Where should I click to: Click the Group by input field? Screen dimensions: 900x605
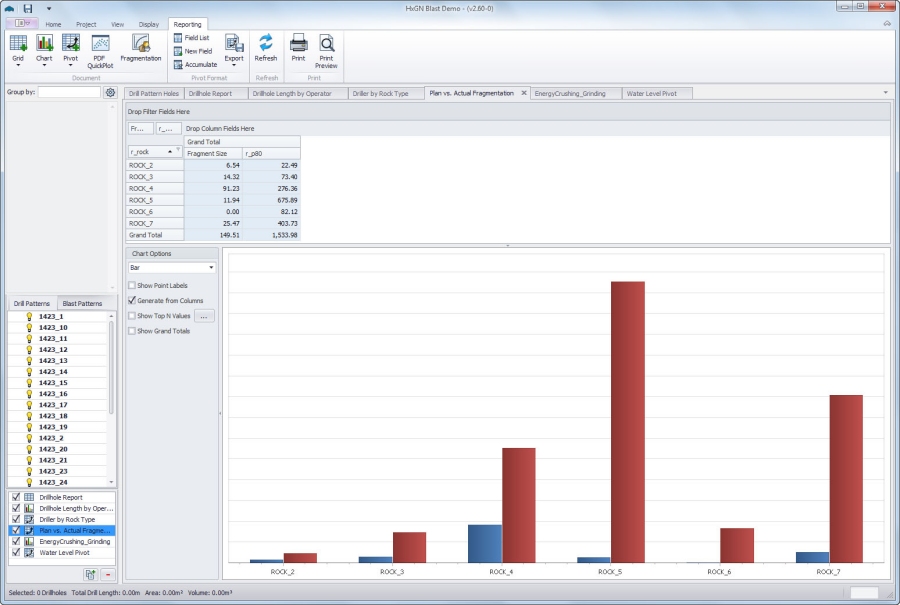69,93
